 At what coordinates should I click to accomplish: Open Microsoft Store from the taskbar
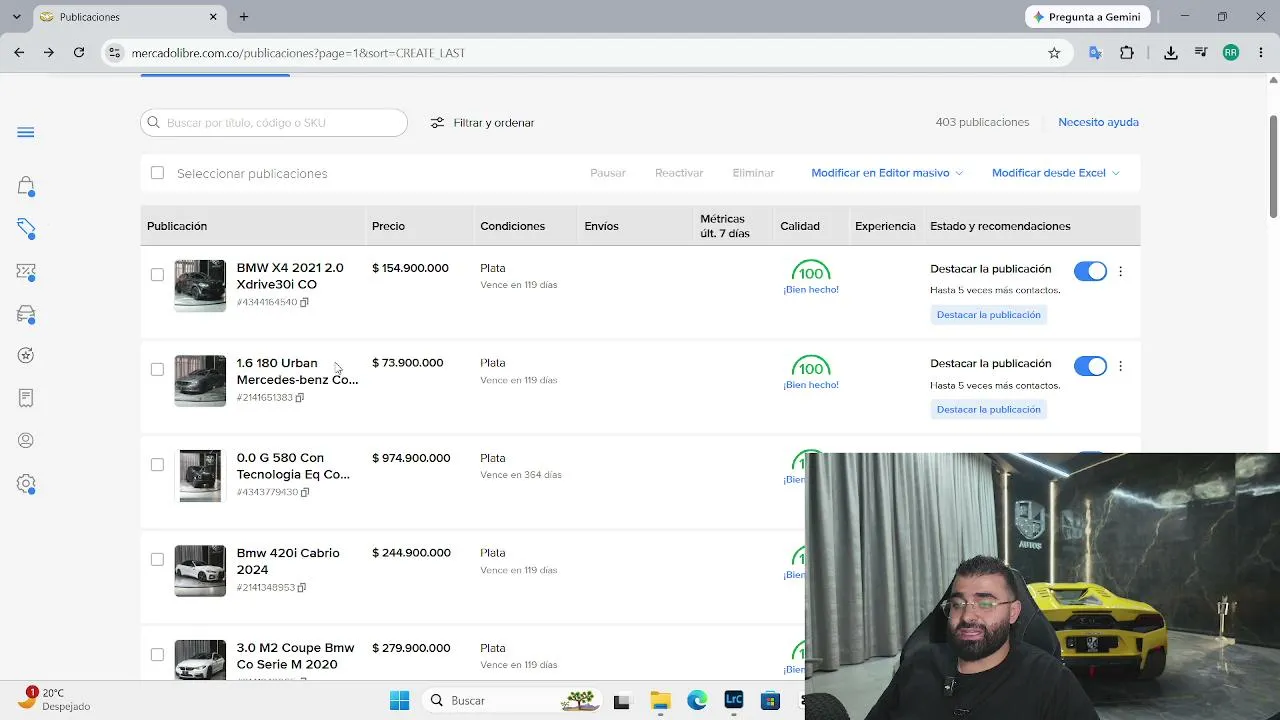(x=770, y=700)
